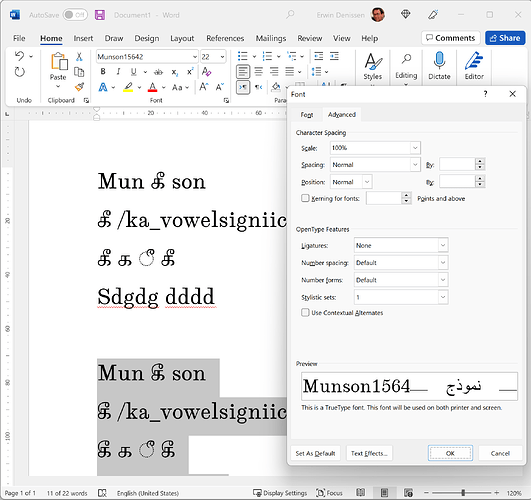Screen dimensions: 531x500
Task: Open the Editor pen icon
Action: 474,61
